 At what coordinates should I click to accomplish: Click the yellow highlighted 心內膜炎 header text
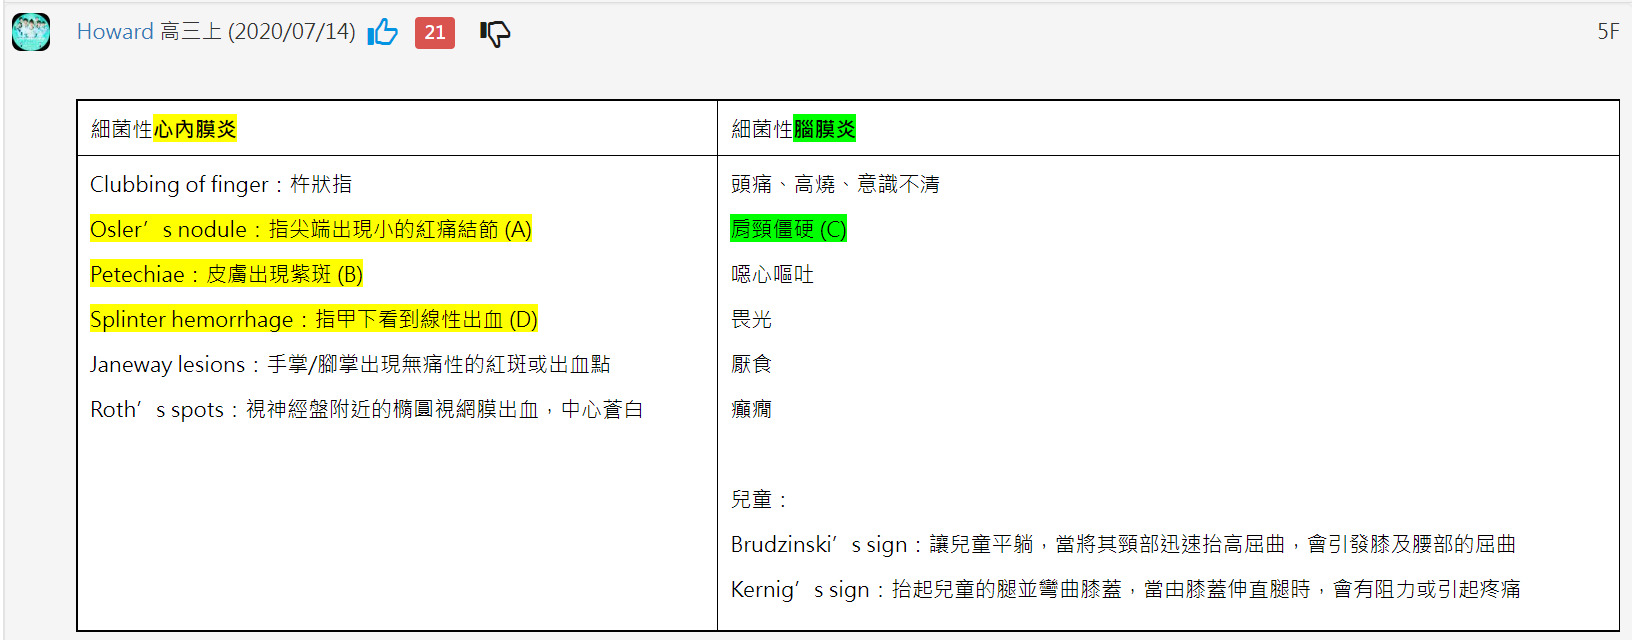(x=195, y=129)
